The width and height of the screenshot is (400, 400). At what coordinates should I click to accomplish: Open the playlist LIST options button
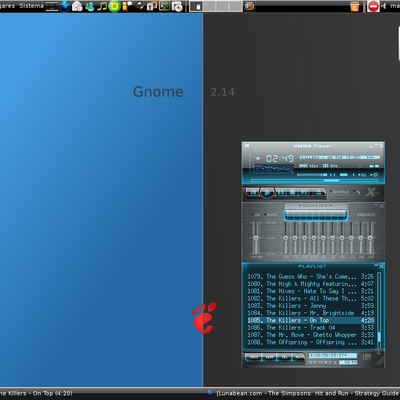367,357
